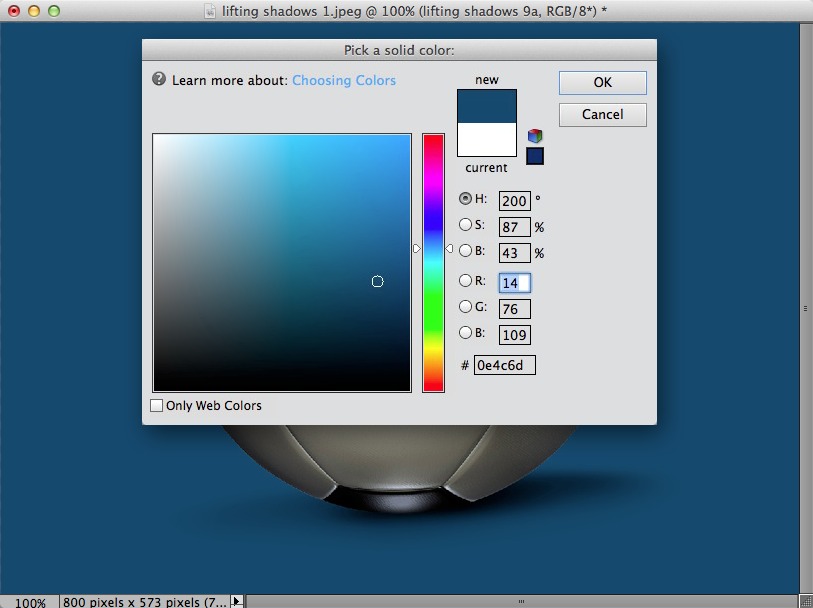Cancel the color picker dialog
This screenshot has height=608, width=813.
click(x=602, y=114)
